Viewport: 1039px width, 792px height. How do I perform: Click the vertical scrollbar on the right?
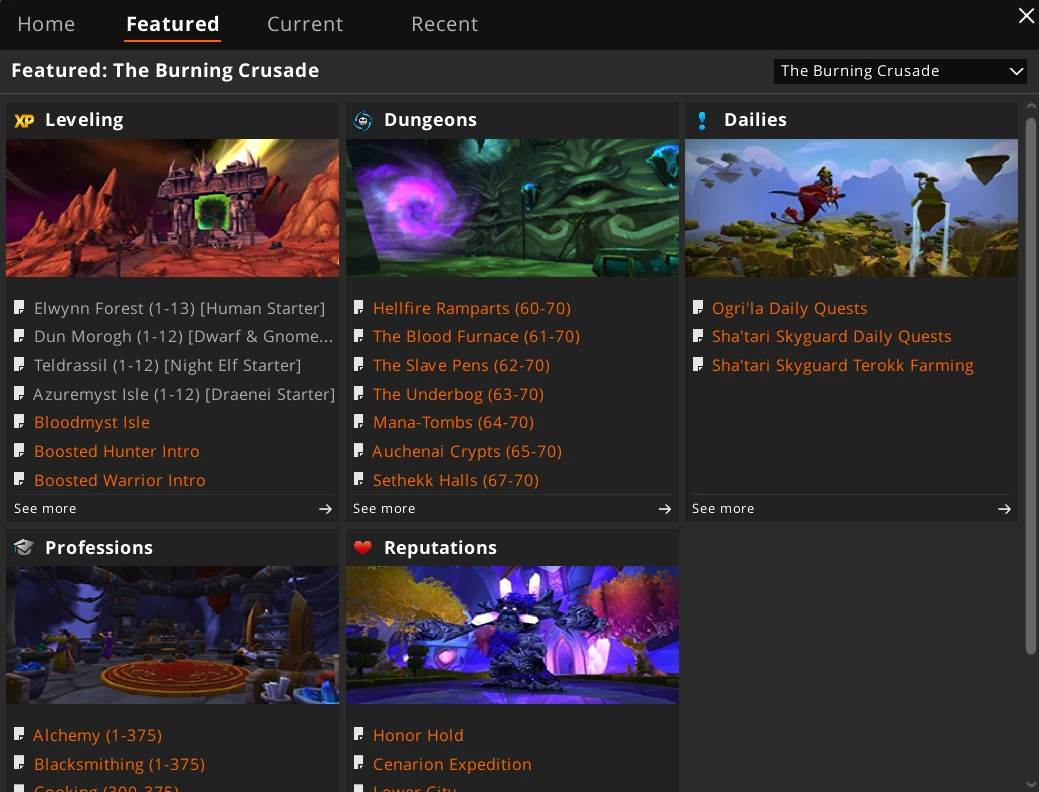pos(1031,386)
